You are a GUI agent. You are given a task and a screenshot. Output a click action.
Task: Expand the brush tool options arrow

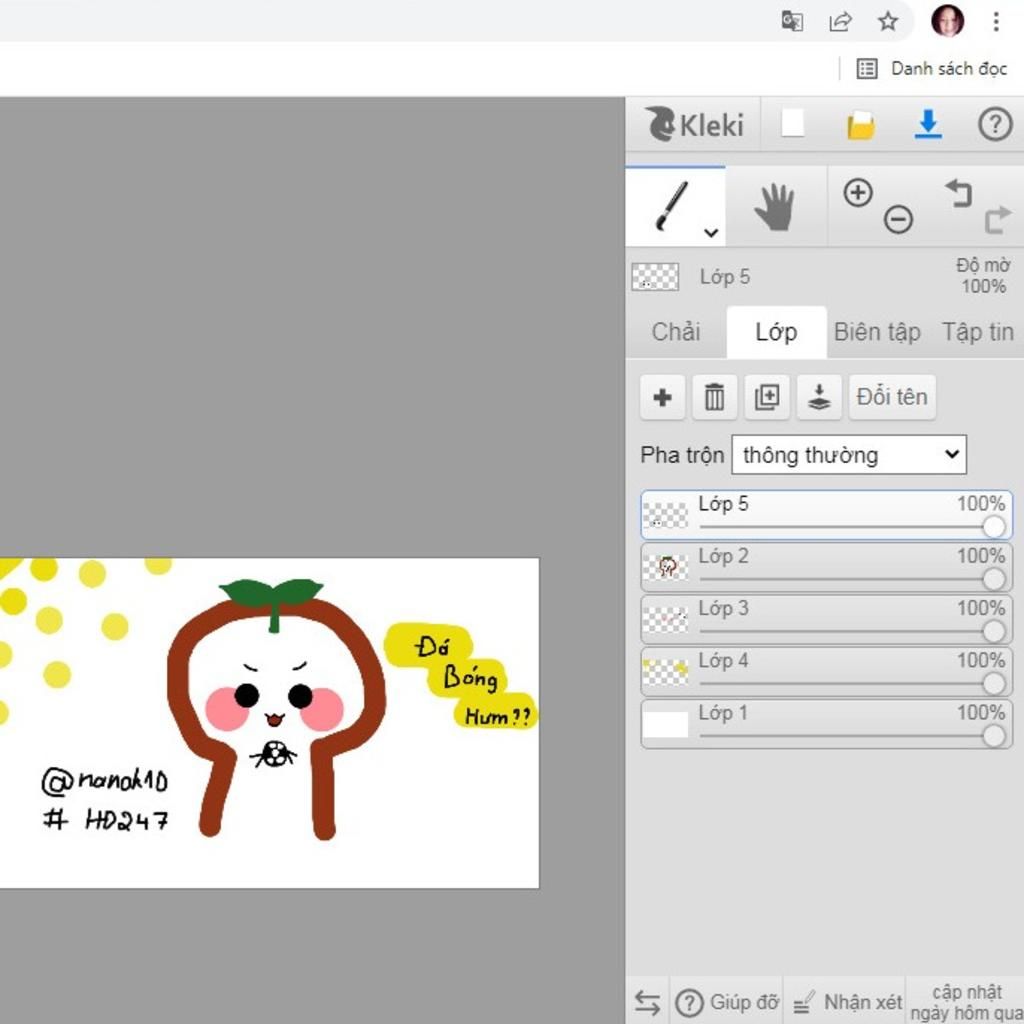[711, 232]
